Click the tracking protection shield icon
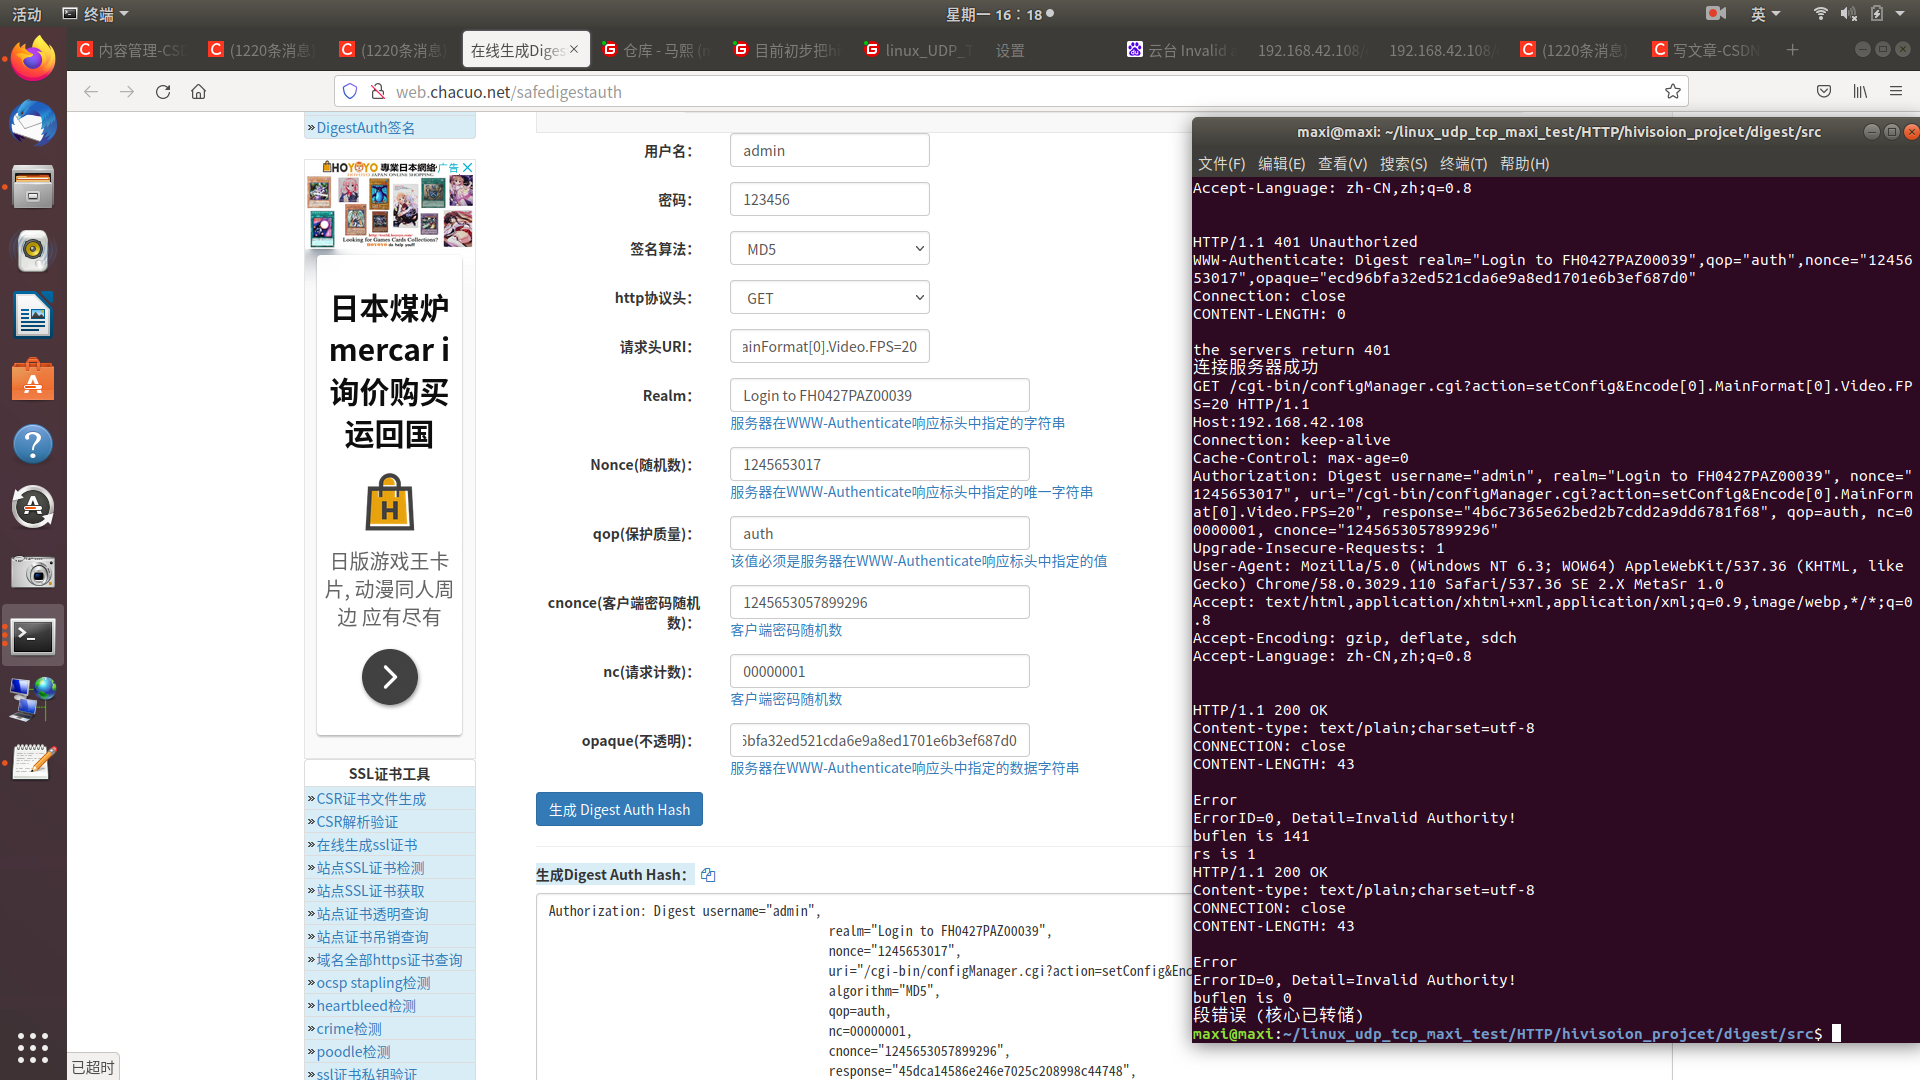 350,92
